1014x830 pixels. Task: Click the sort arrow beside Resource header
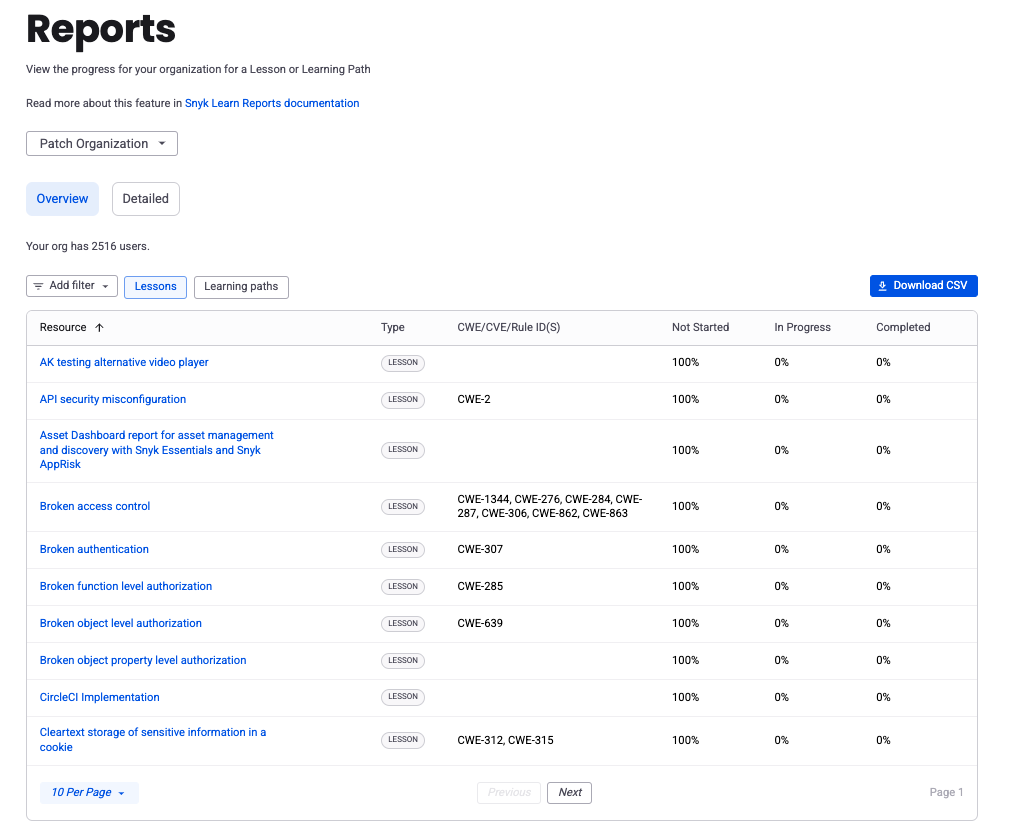(99, 328)
